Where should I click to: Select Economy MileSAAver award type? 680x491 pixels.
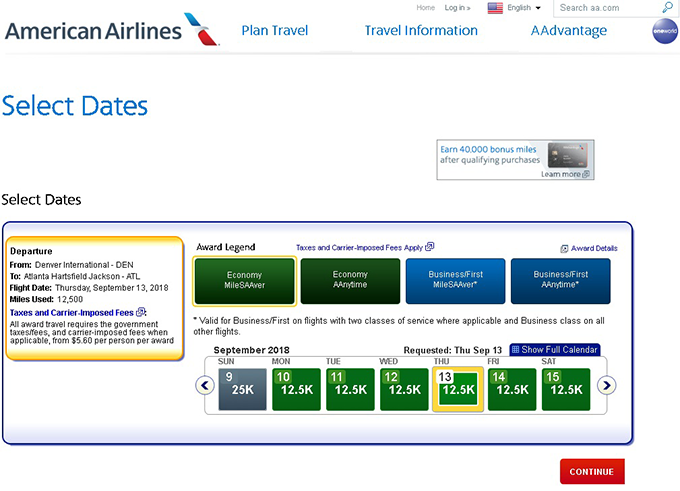[x=244, y=281]
